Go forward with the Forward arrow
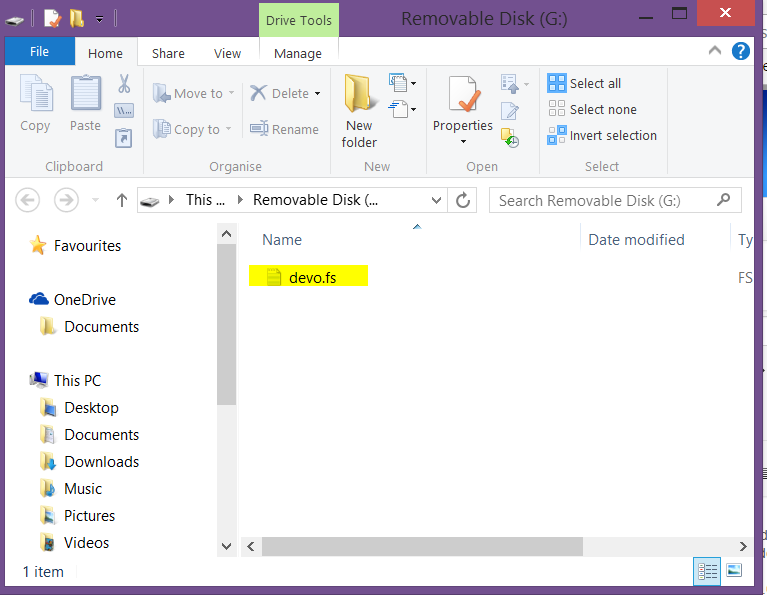The image size is (767, 595). [x=66, y=200]
